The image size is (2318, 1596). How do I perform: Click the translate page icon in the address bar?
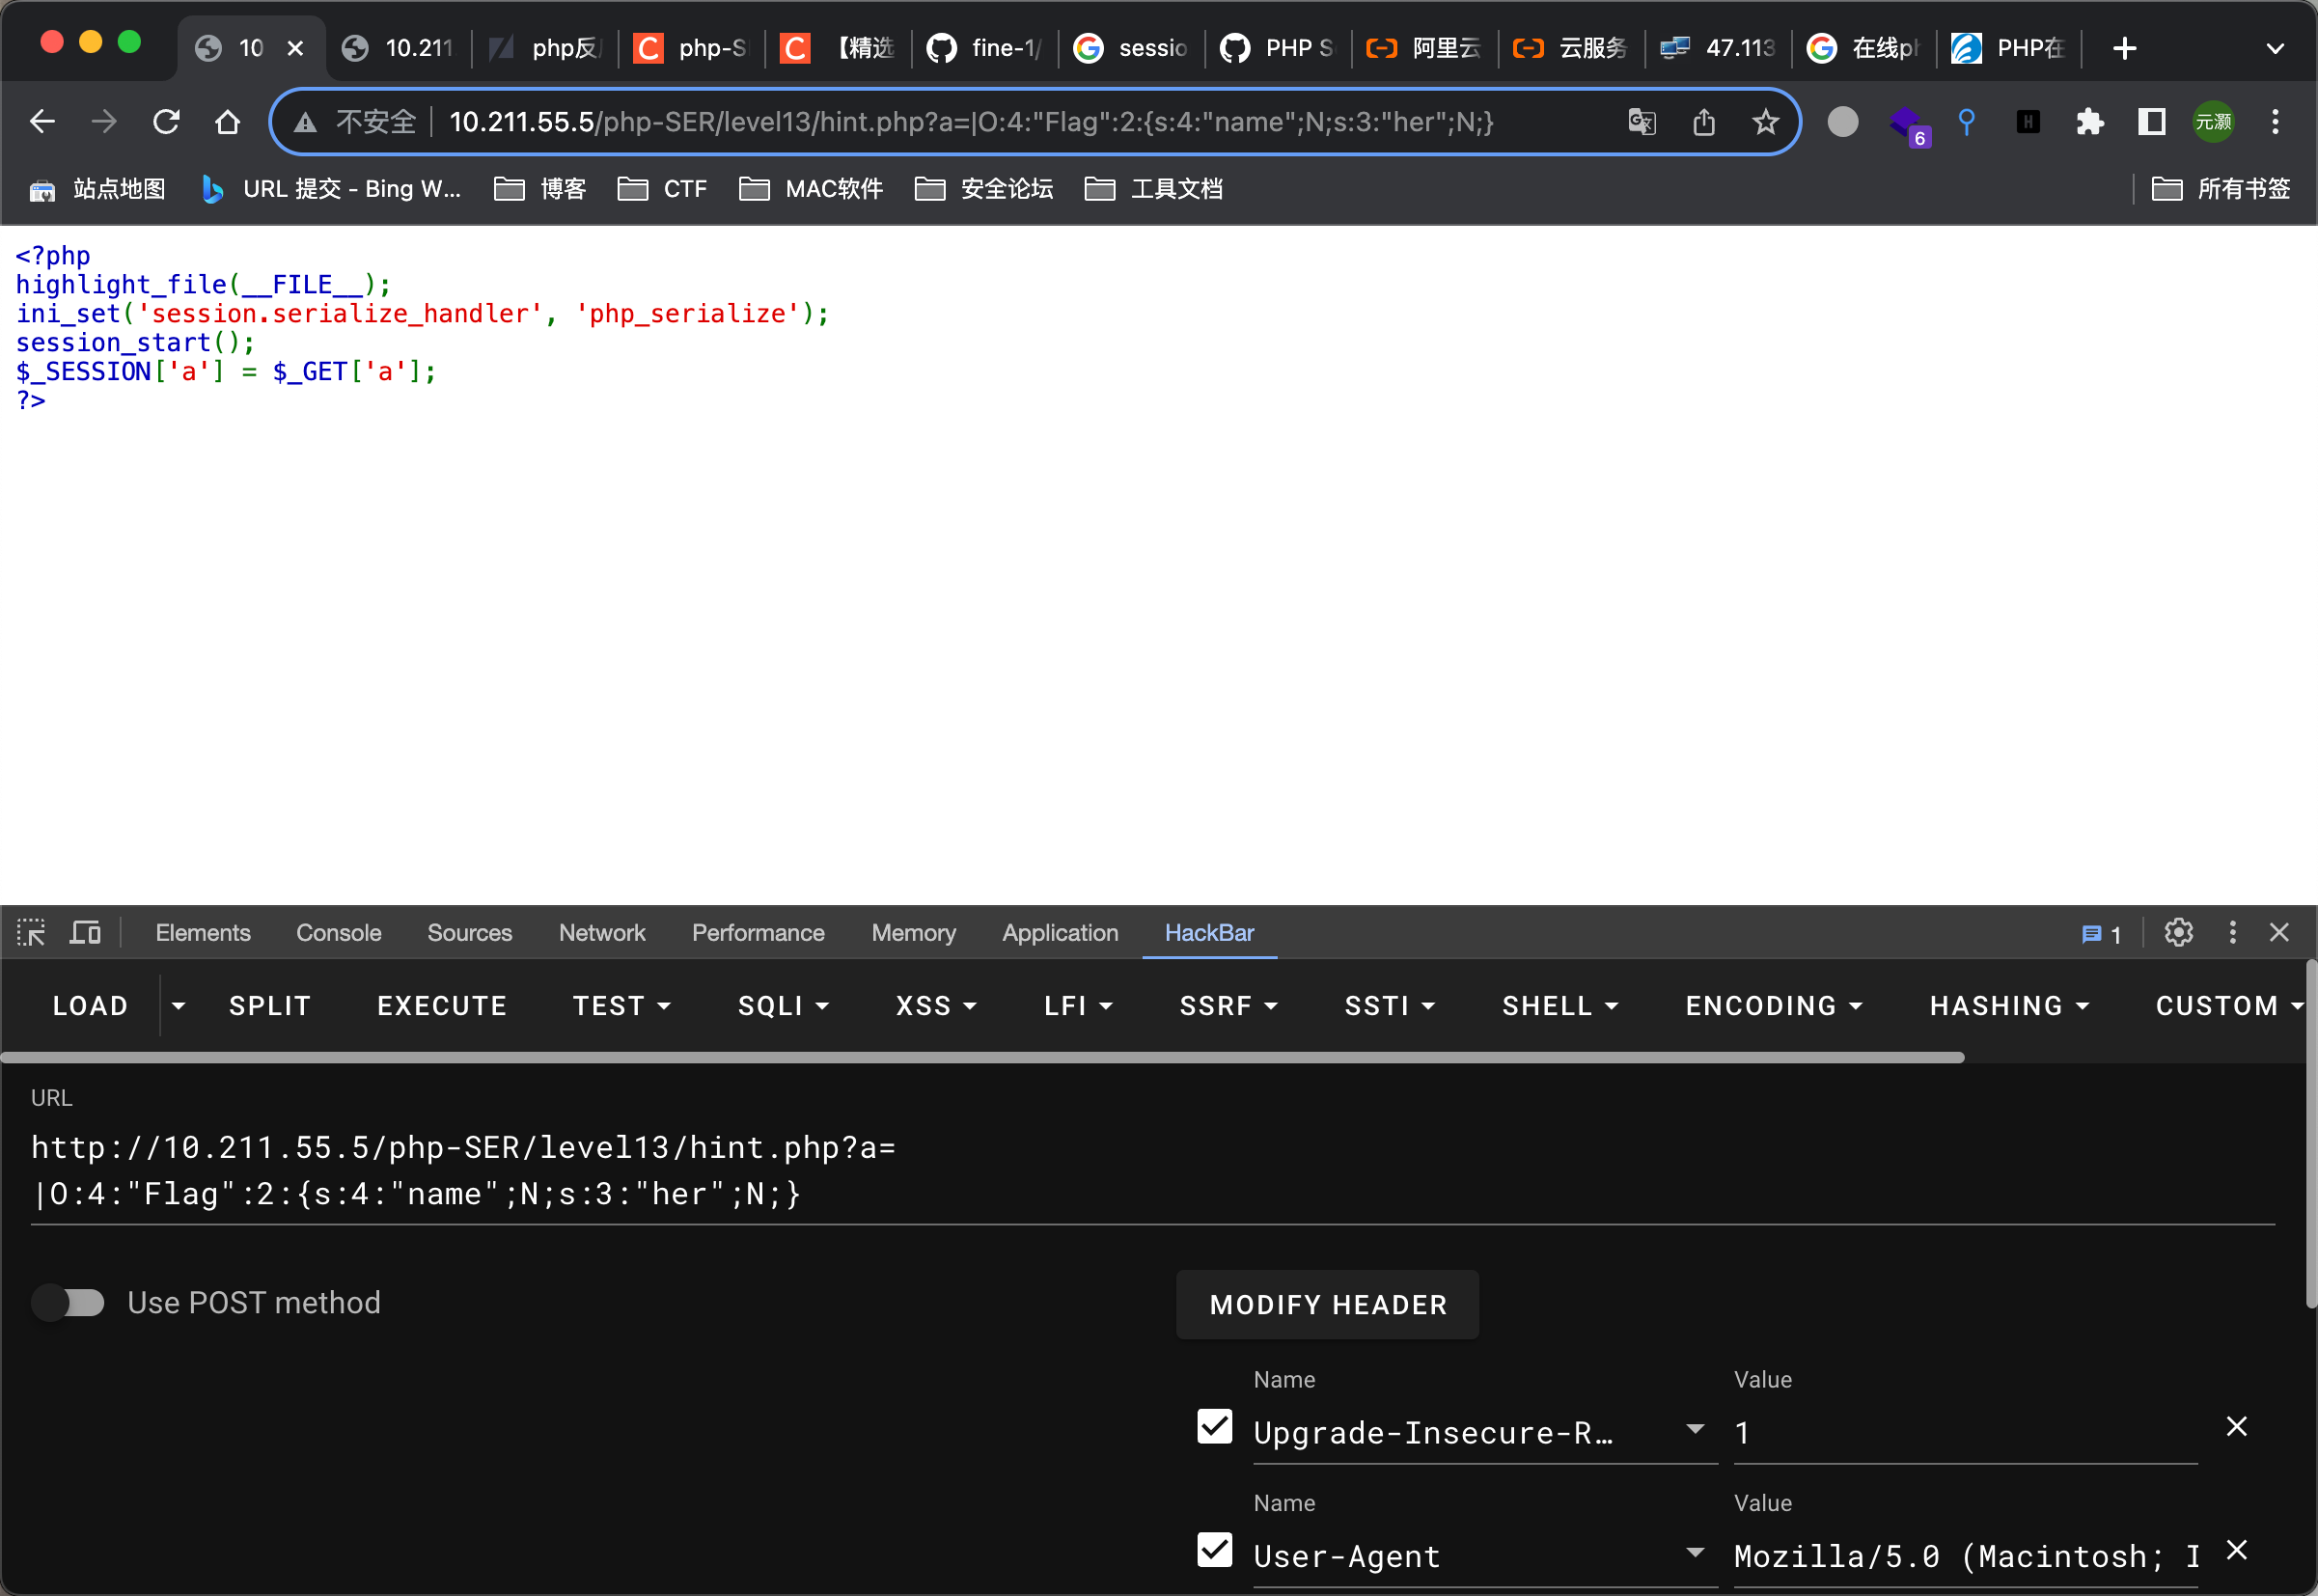coord(1642,122)
